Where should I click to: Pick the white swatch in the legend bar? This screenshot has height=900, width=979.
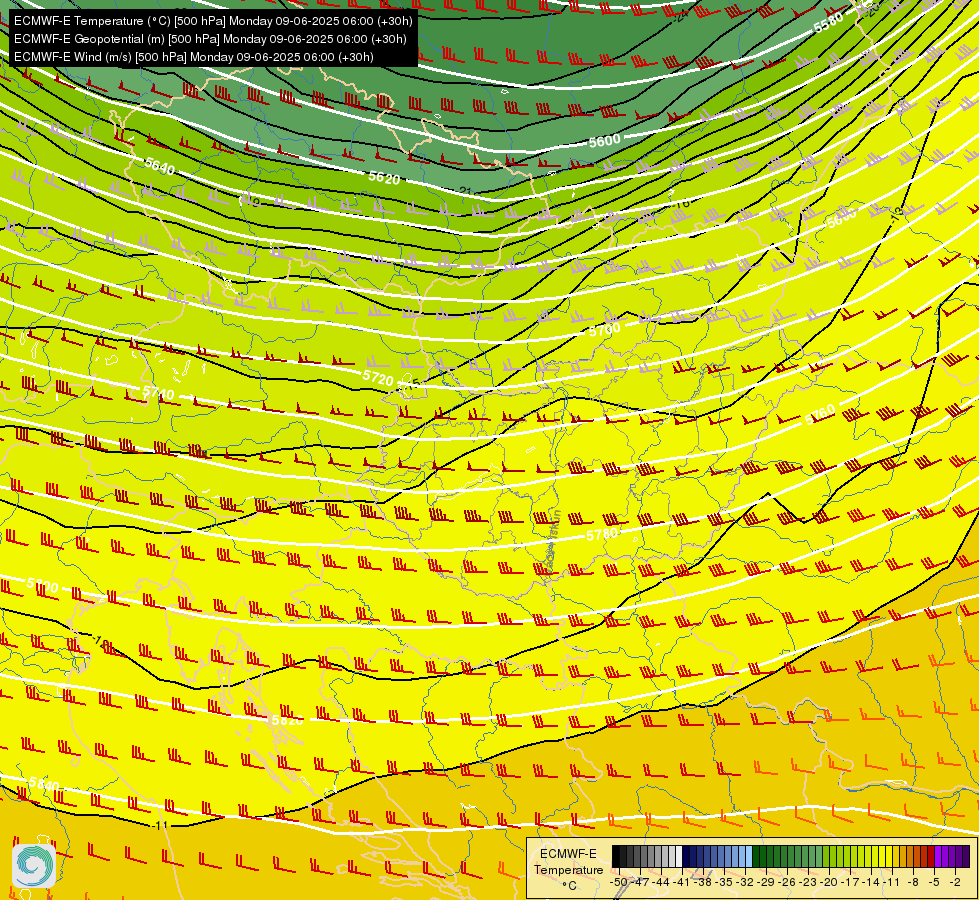click(679, 857)
